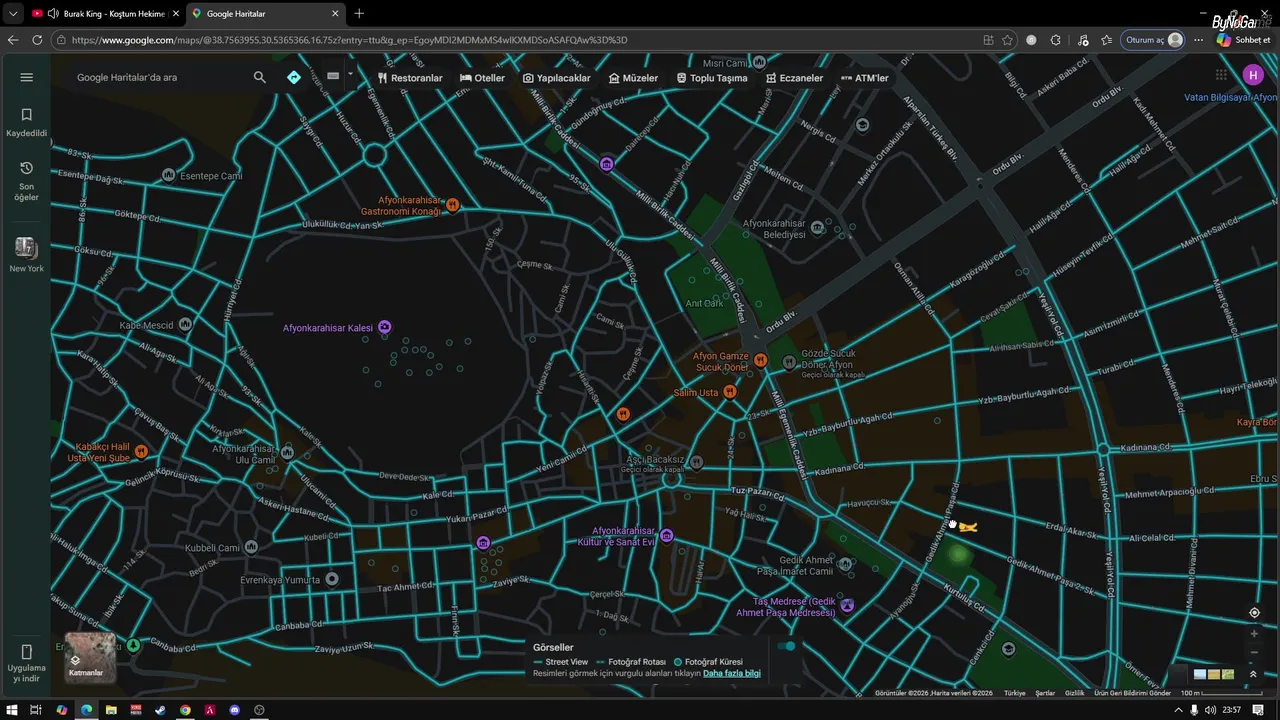Click the Evrenkaya Yumurta pin
This screenshot has height=720, width=1280.
coord(332,579)
